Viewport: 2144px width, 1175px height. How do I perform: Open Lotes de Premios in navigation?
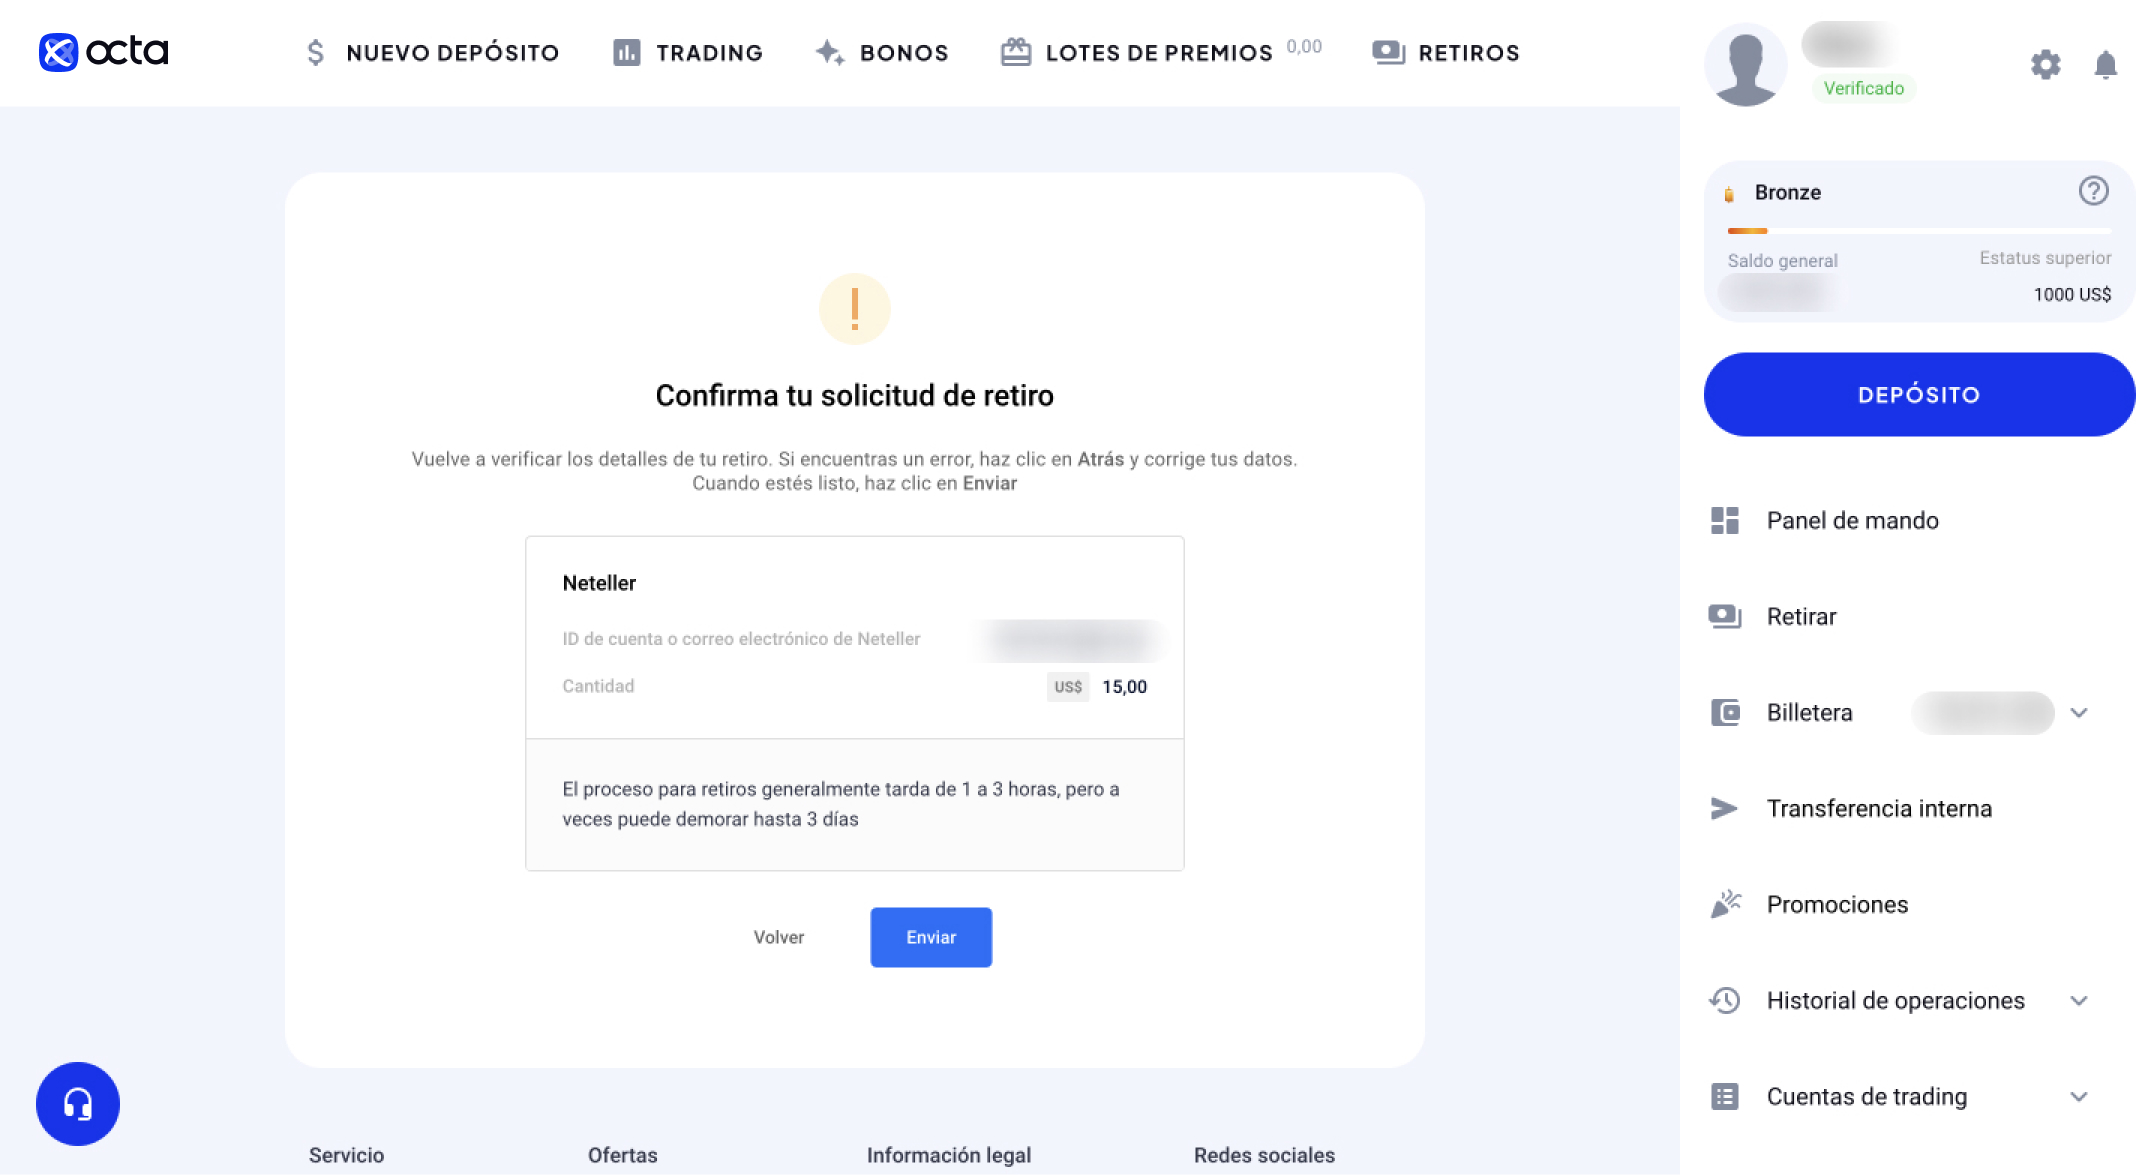pos(1137,53)
